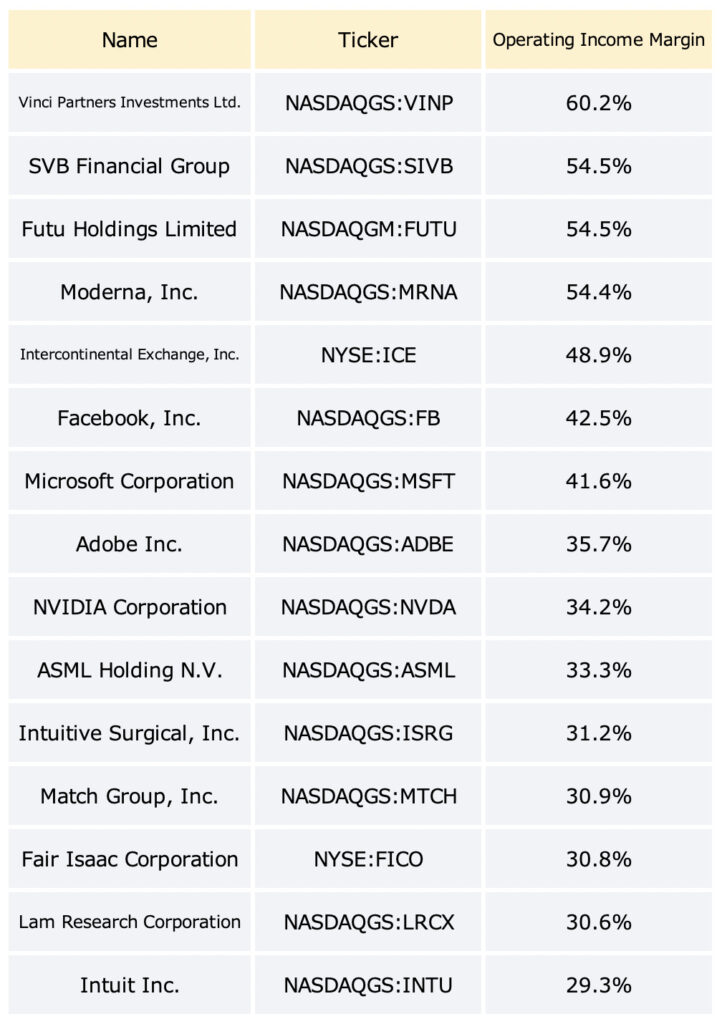Click the NASDAQGS:INTU ticker cell
The height and width of the screenshot is (1024, 722).
[368, 985]
